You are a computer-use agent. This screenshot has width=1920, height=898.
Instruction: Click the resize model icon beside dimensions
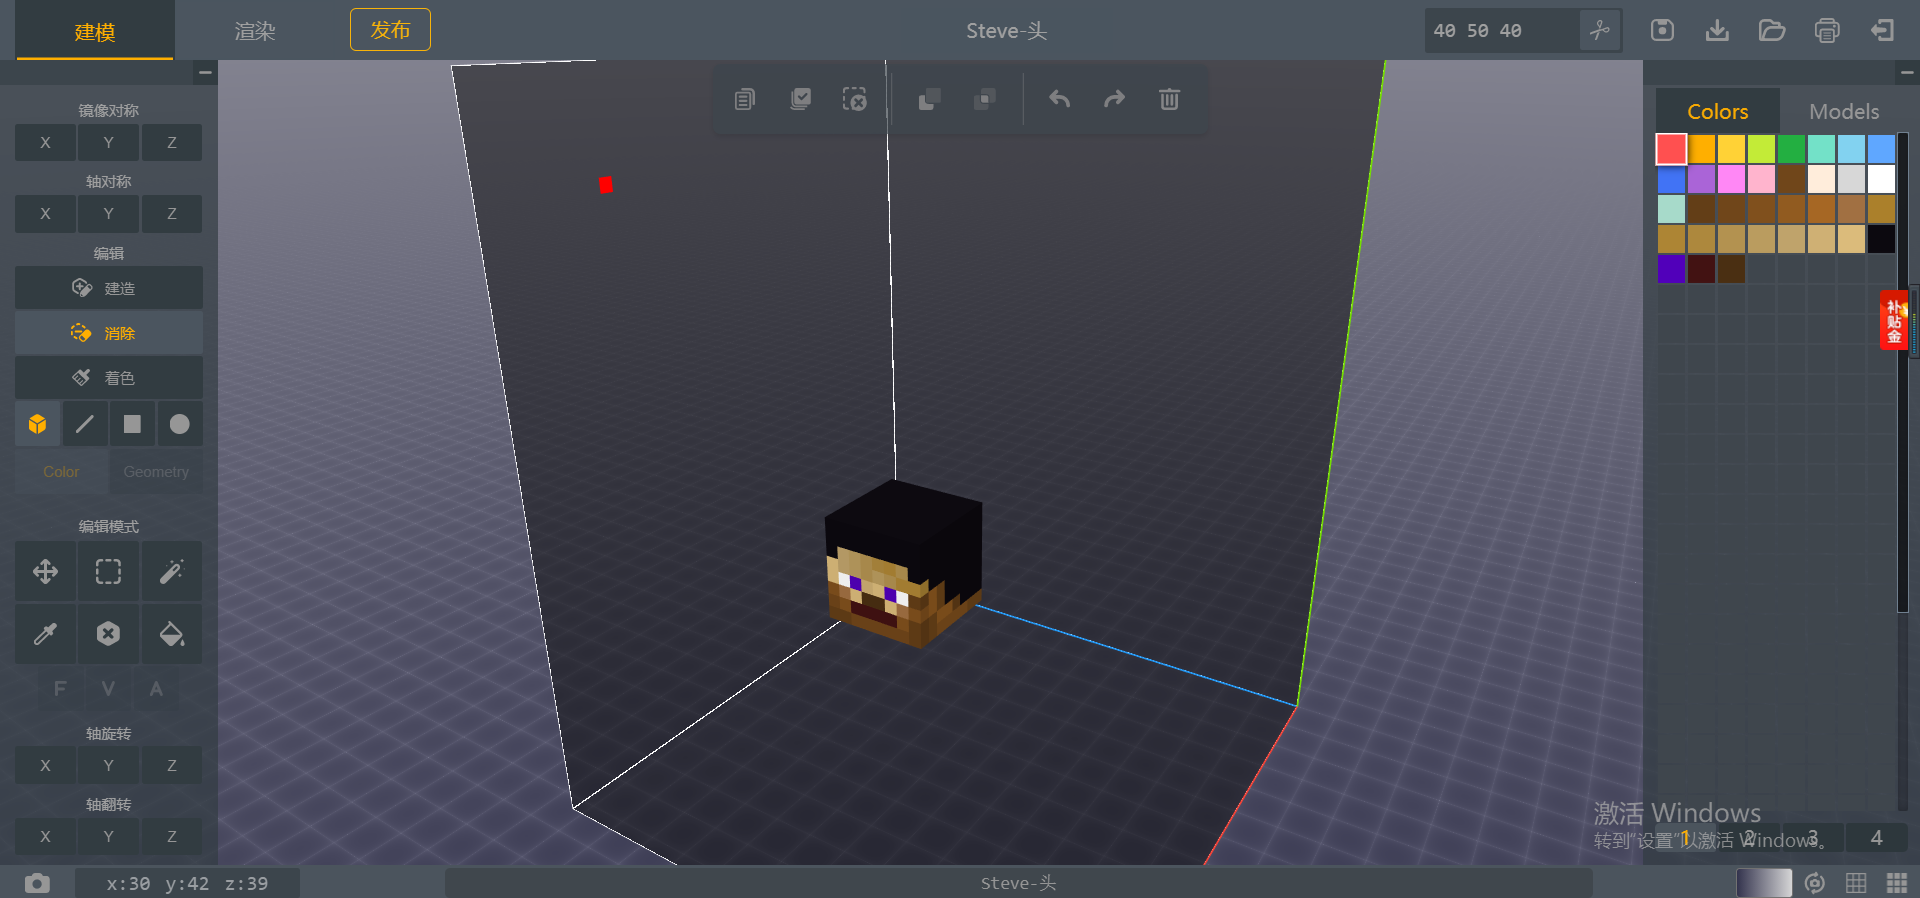pos(1600,31)
